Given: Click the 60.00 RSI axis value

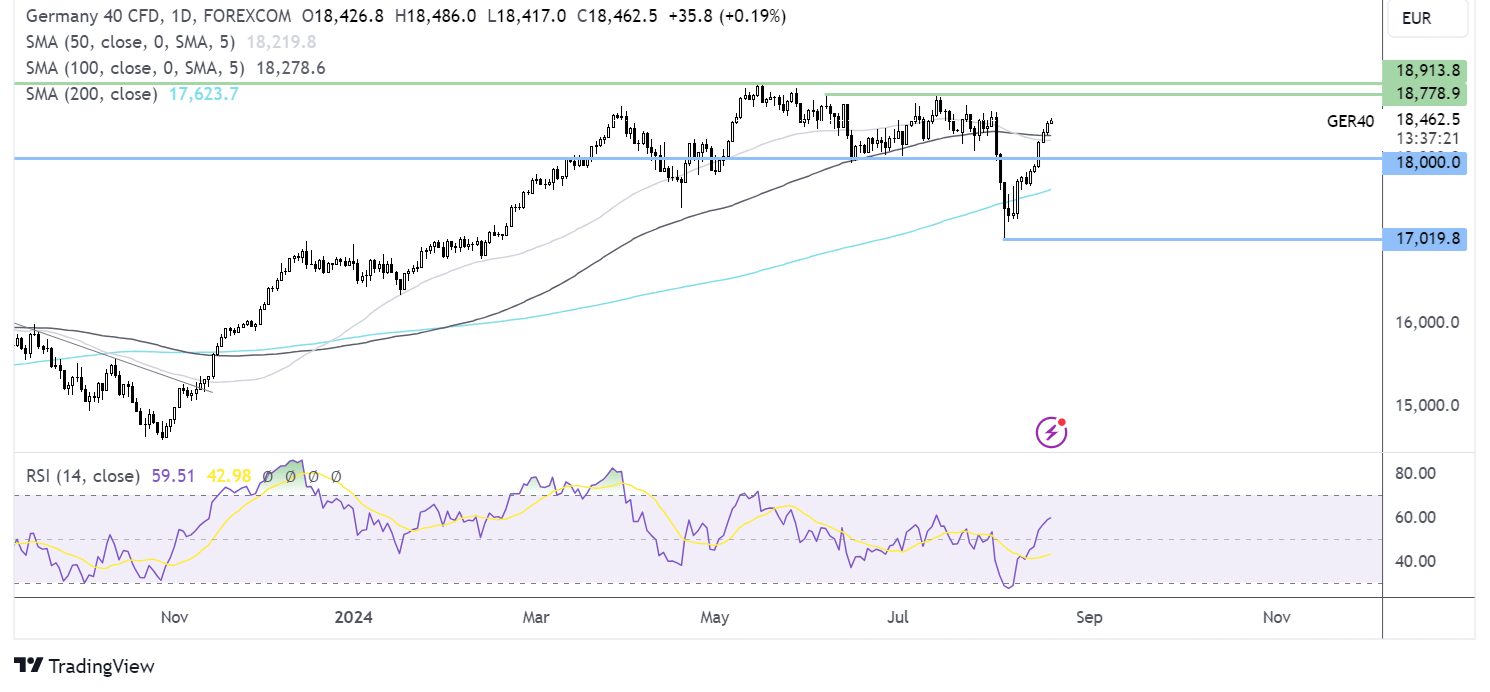Looking at the screenshot, I should (1417, 517).
